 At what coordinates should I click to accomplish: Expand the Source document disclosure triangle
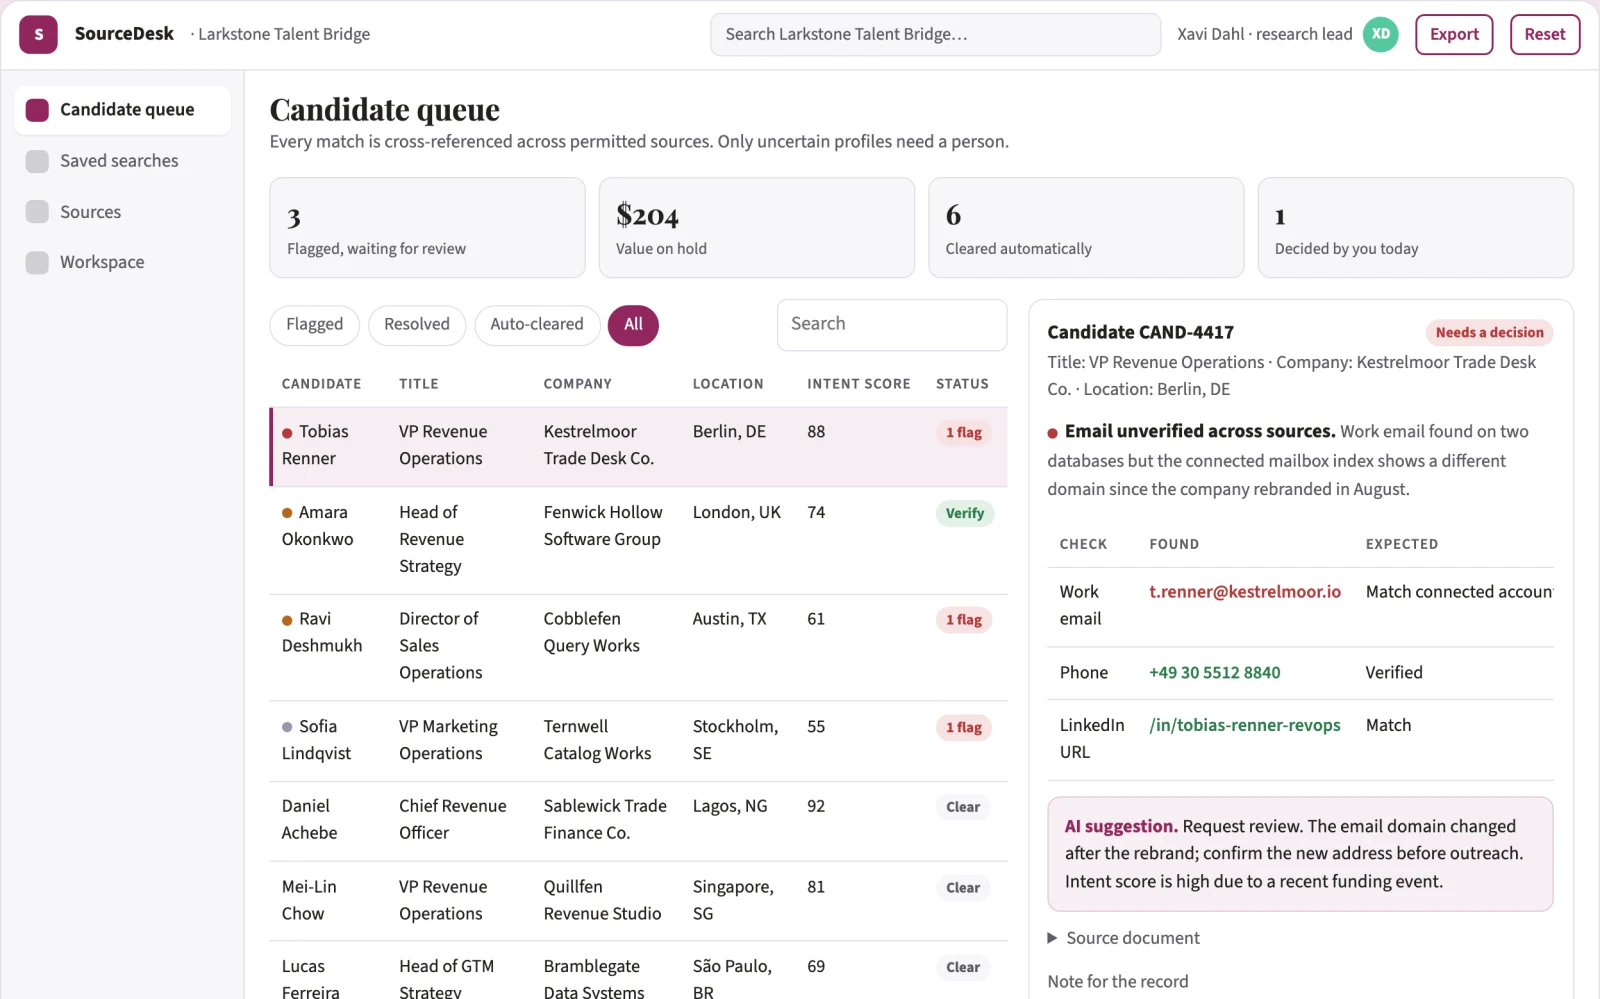pyautogui.click(x=1052, y=938)
